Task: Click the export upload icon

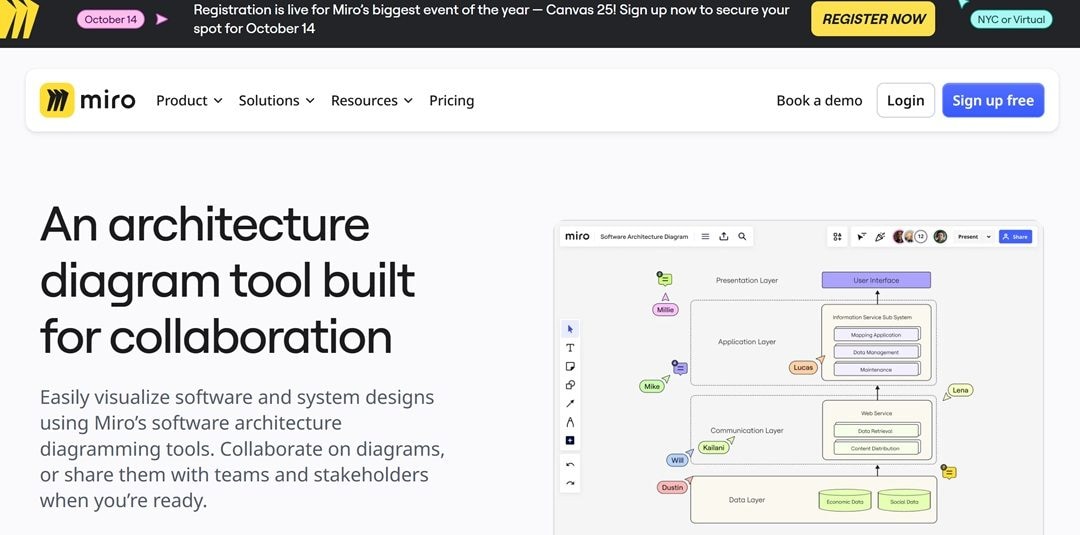Action: 724,237
